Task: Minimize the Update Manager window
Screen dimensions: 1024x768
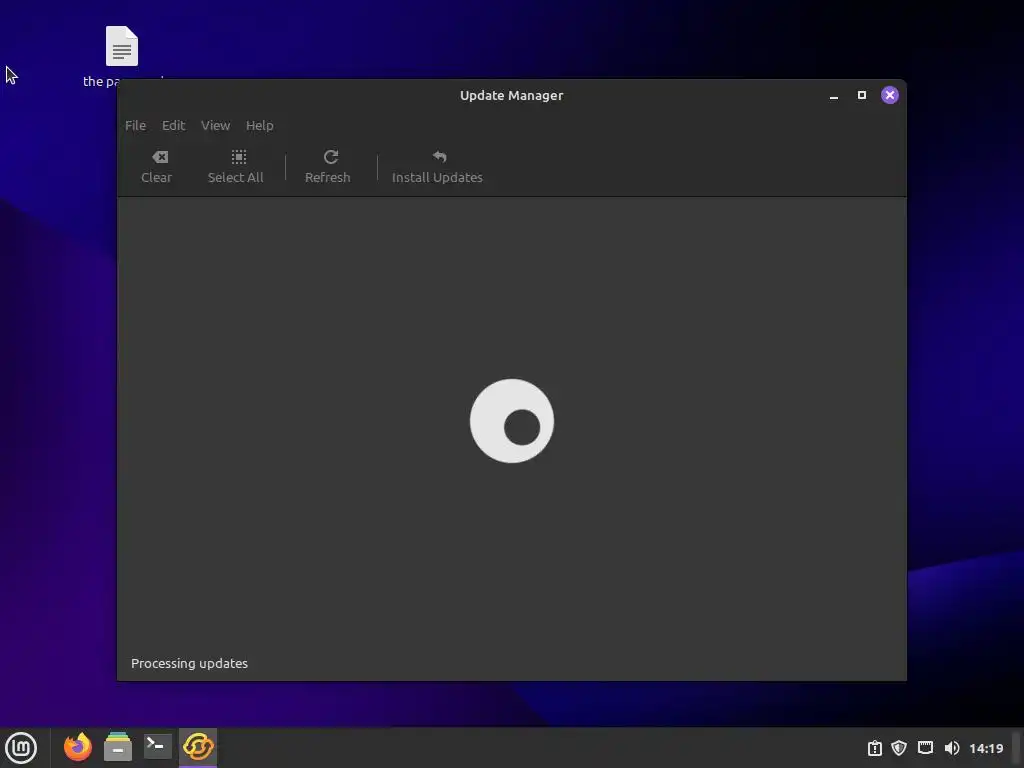Action: click(x=834, y=95)
